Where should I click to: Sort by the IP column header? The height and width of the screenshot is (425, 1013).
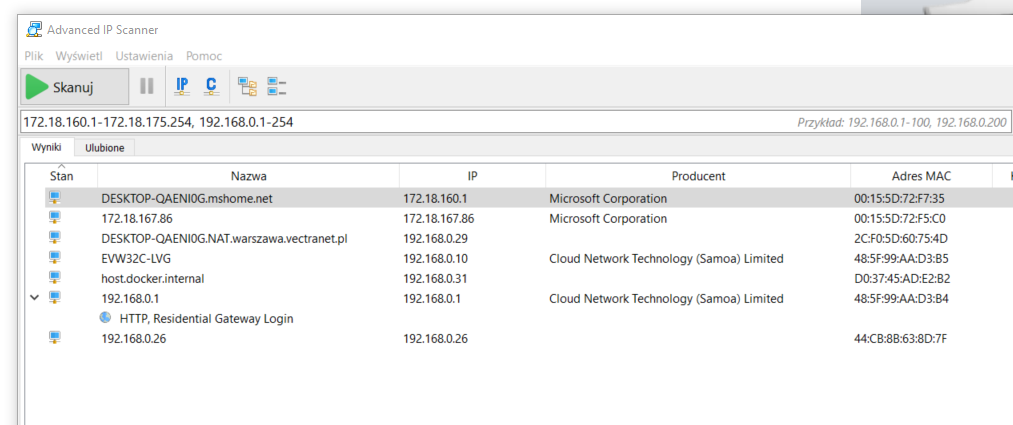click(x=472, y=176)
